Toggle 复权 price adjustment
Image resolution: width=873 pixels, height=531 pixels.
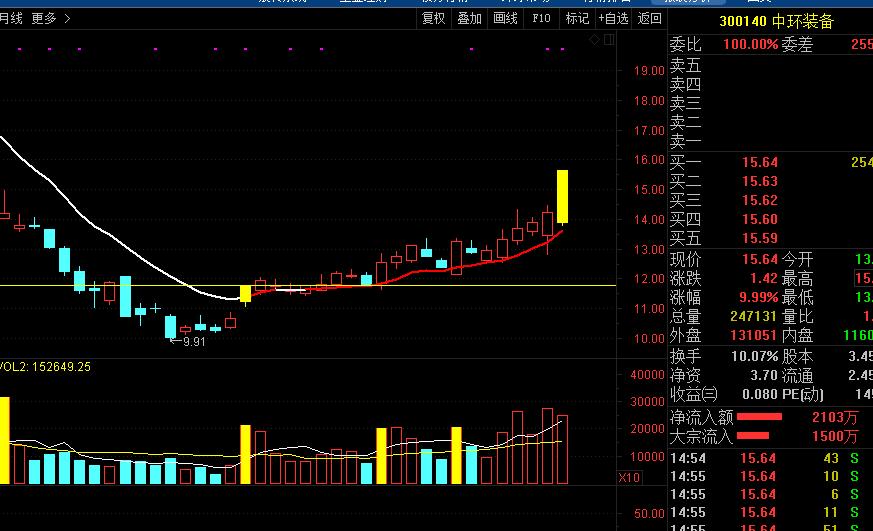click(433, 18)
